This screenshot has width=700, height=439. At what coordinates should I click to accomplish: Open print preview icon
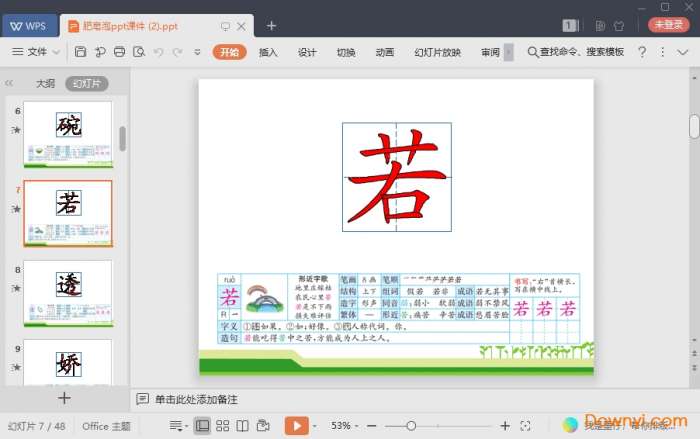139,52
